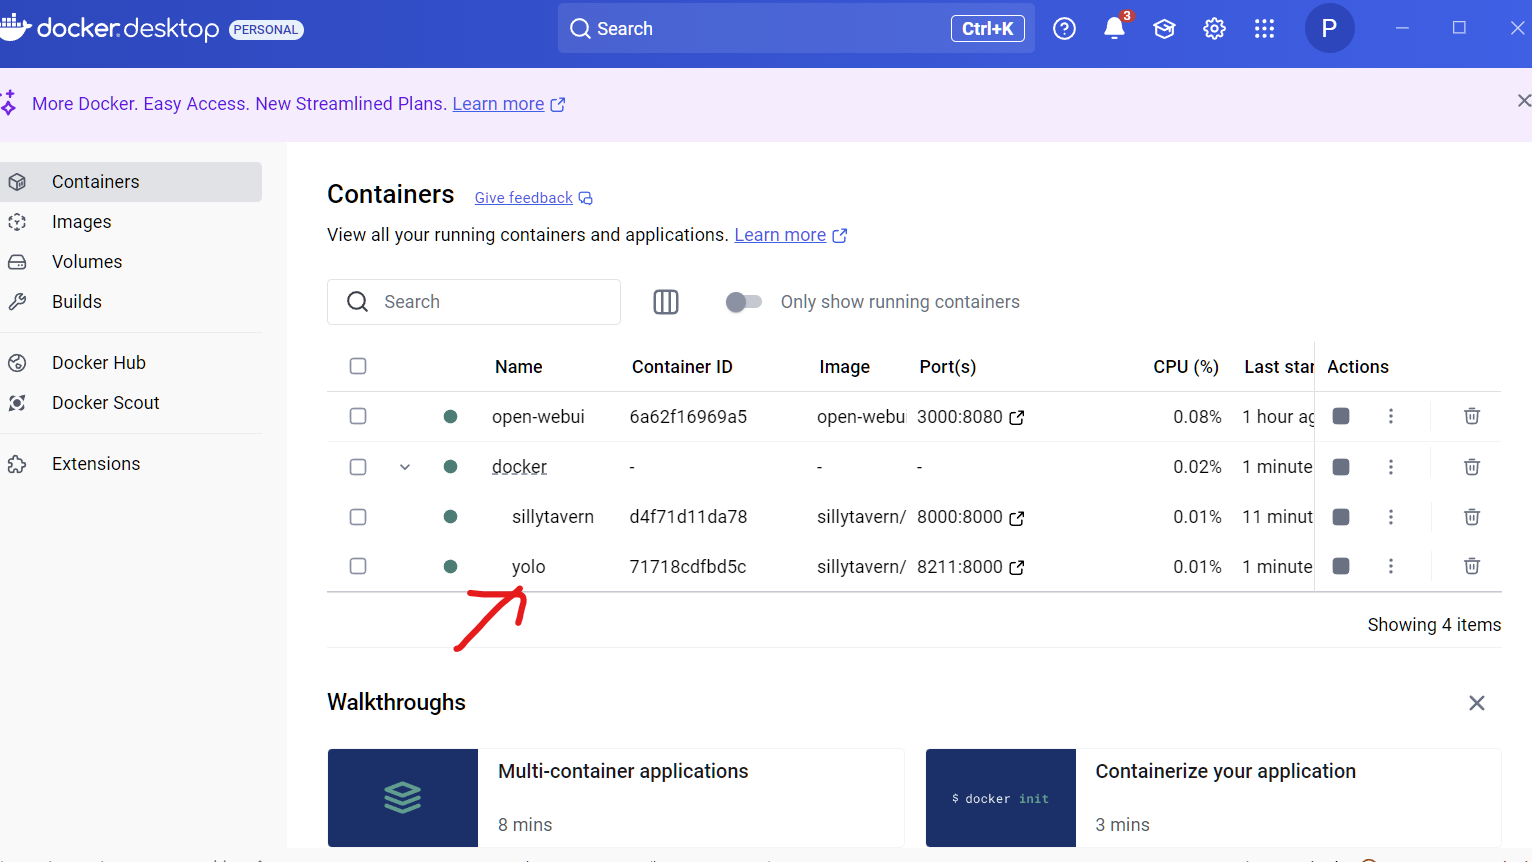Click the Port(s) column header
The width and height of the screenshot is (1532, 862).
pos(948,367)
